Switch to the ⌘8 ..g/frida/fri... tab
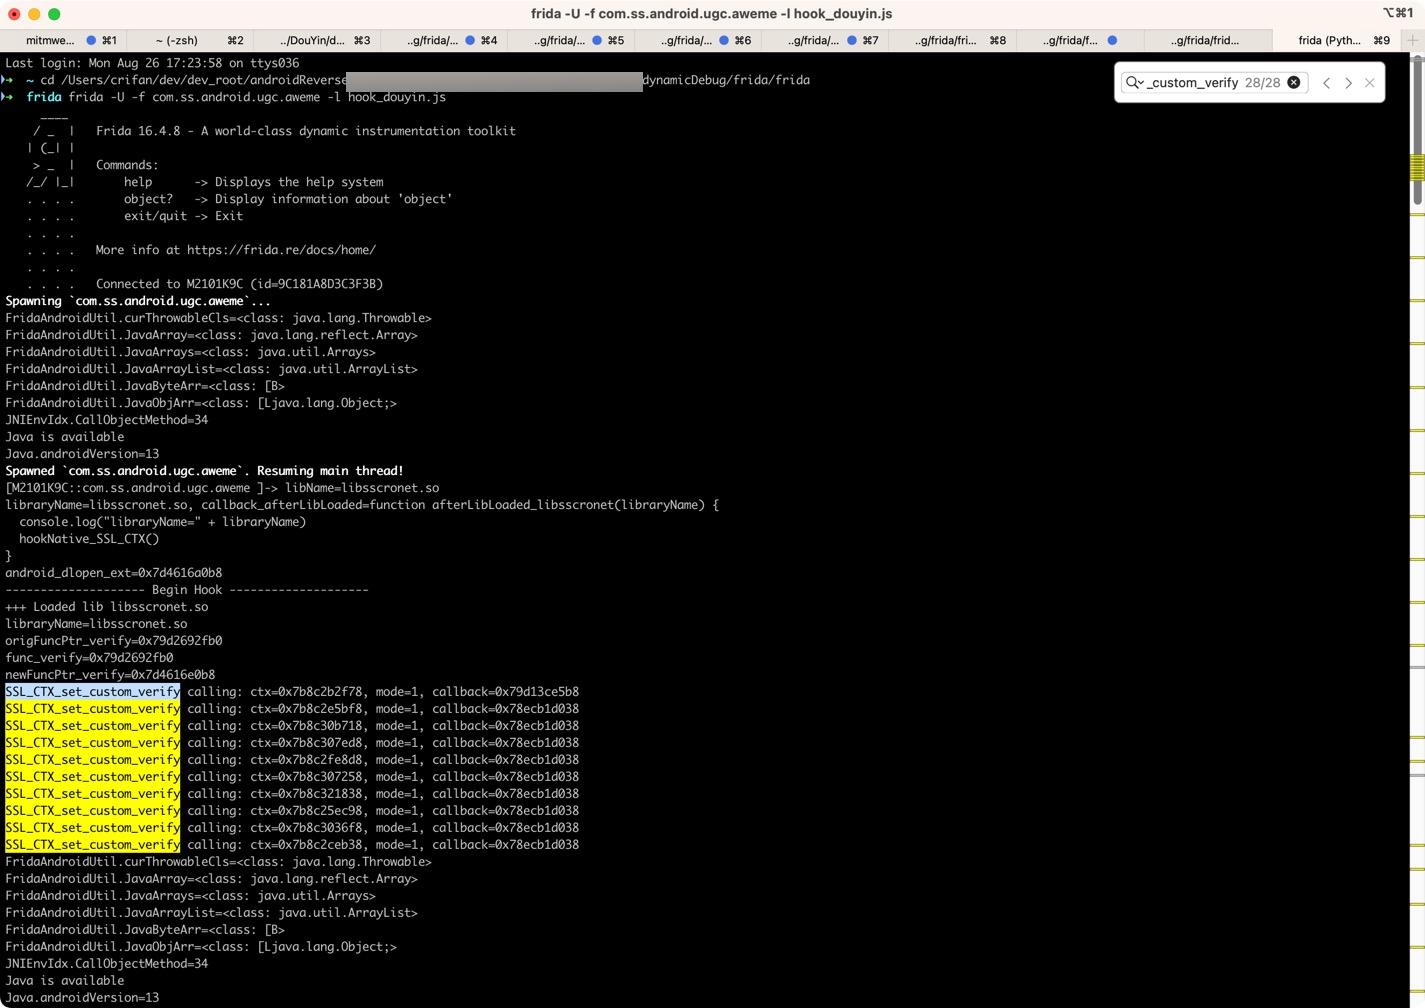The image size is (1425, 1008). 952,40
